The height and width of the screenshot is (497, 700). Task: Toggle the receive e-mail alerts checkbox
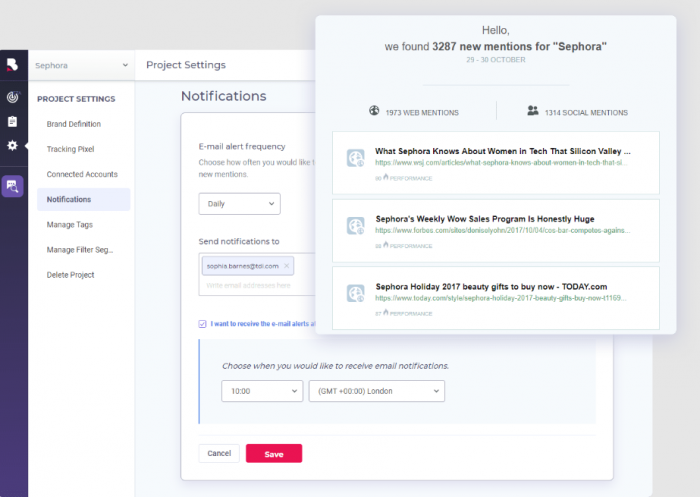tap(202, 324)
